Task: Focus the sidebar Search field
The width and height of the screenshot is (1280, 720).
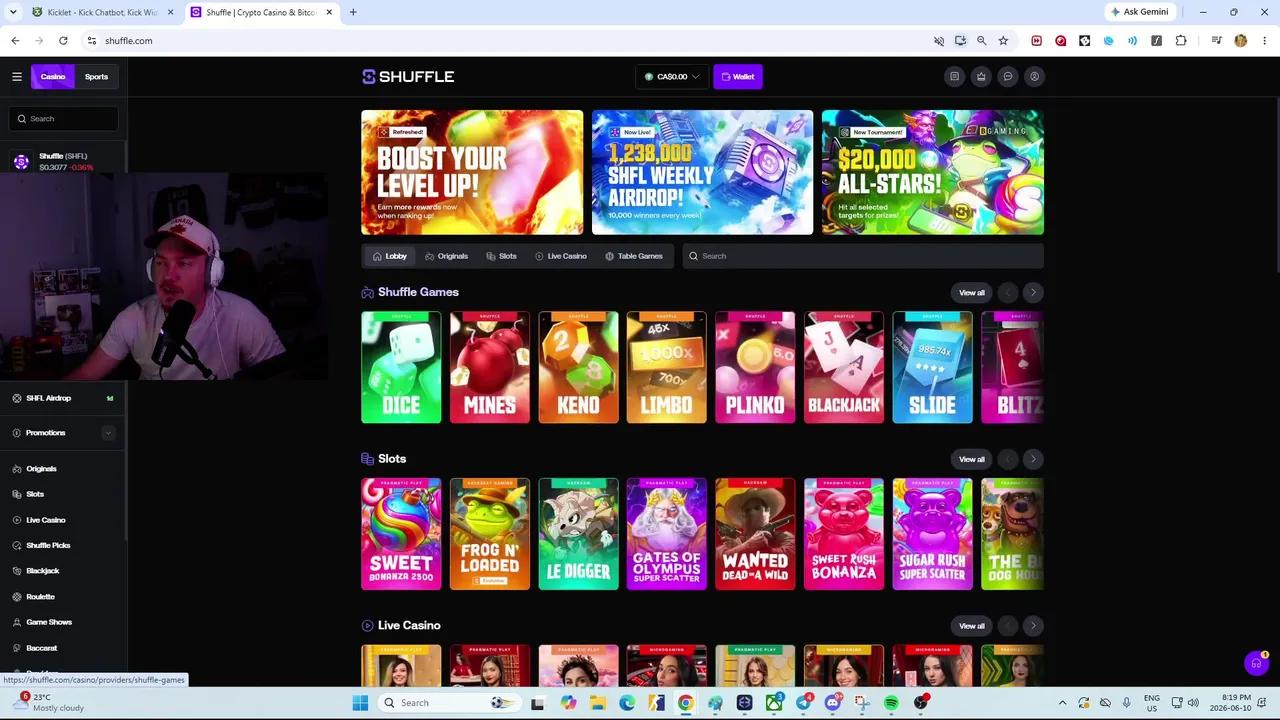Action: tap(64, 118)
